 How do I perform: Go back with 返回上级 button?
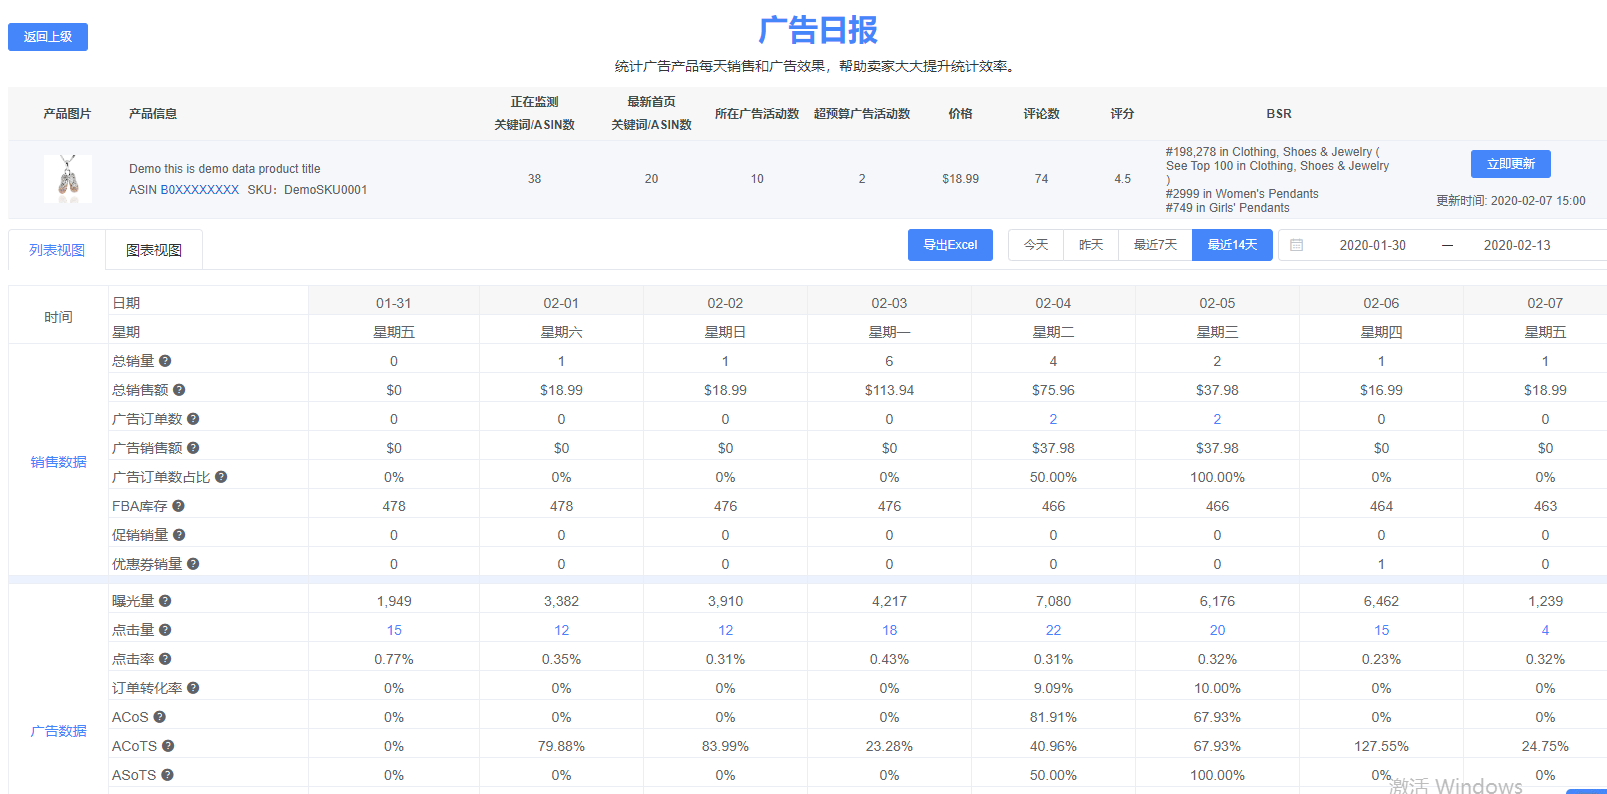(x=48, y=37)
